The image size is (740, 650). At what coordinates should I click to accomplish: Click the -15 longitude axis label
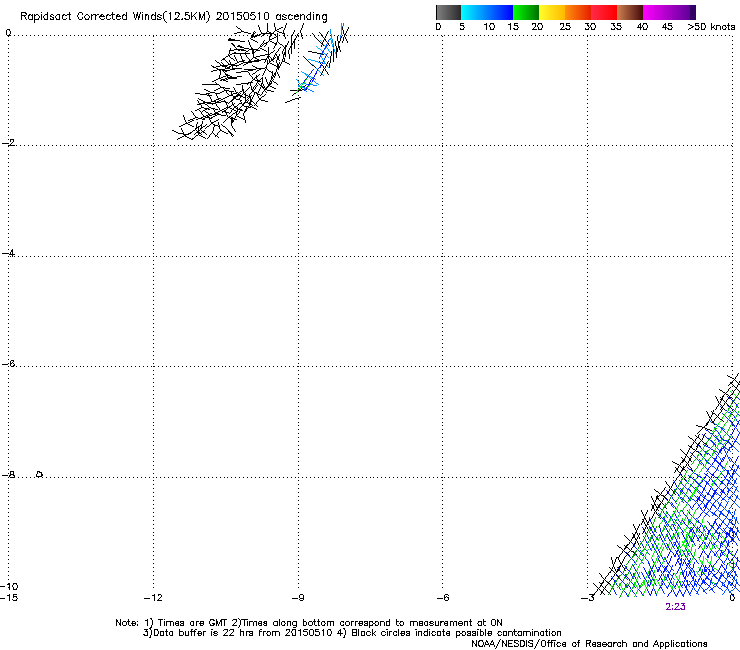click(x=8, y=598)
